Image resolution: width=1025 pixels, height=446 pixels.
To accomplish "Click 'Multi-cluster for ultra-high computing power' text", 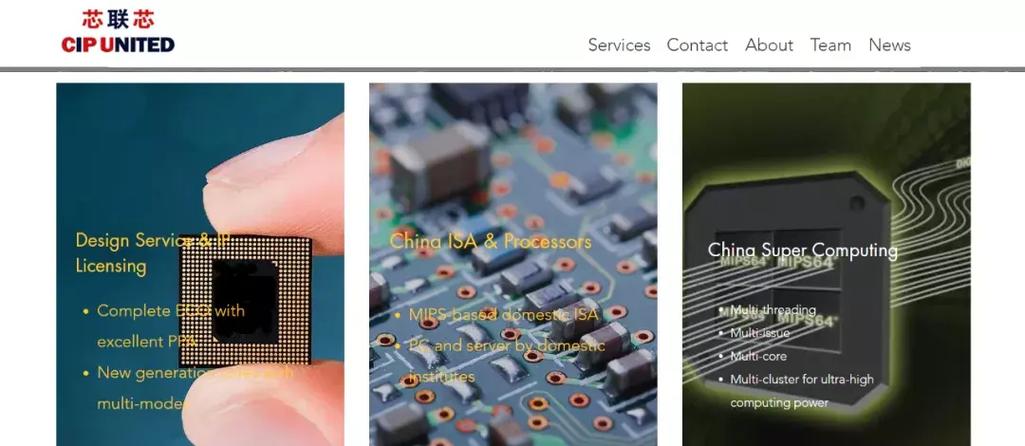I will tap(801, 391).
